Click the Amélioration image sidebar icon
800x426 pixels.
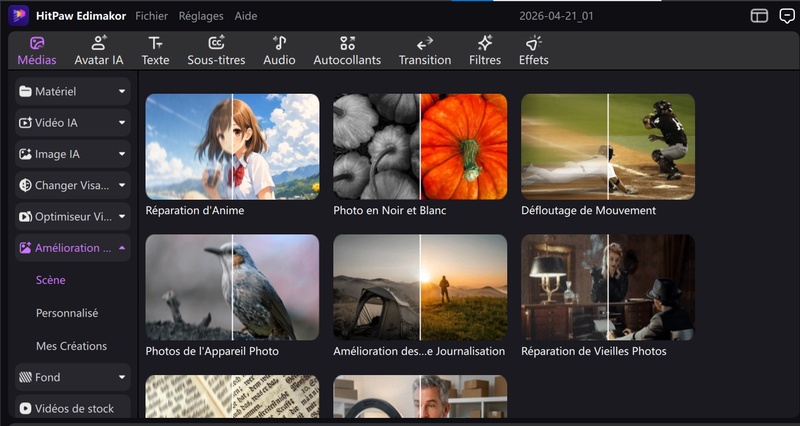point(25,248)
